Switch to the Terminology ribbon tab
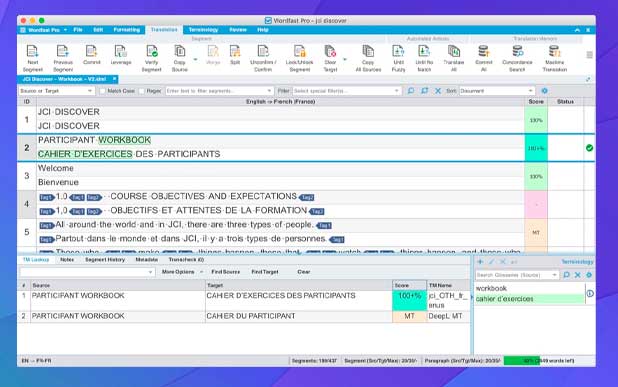The image size is (618, 387). 203,30
